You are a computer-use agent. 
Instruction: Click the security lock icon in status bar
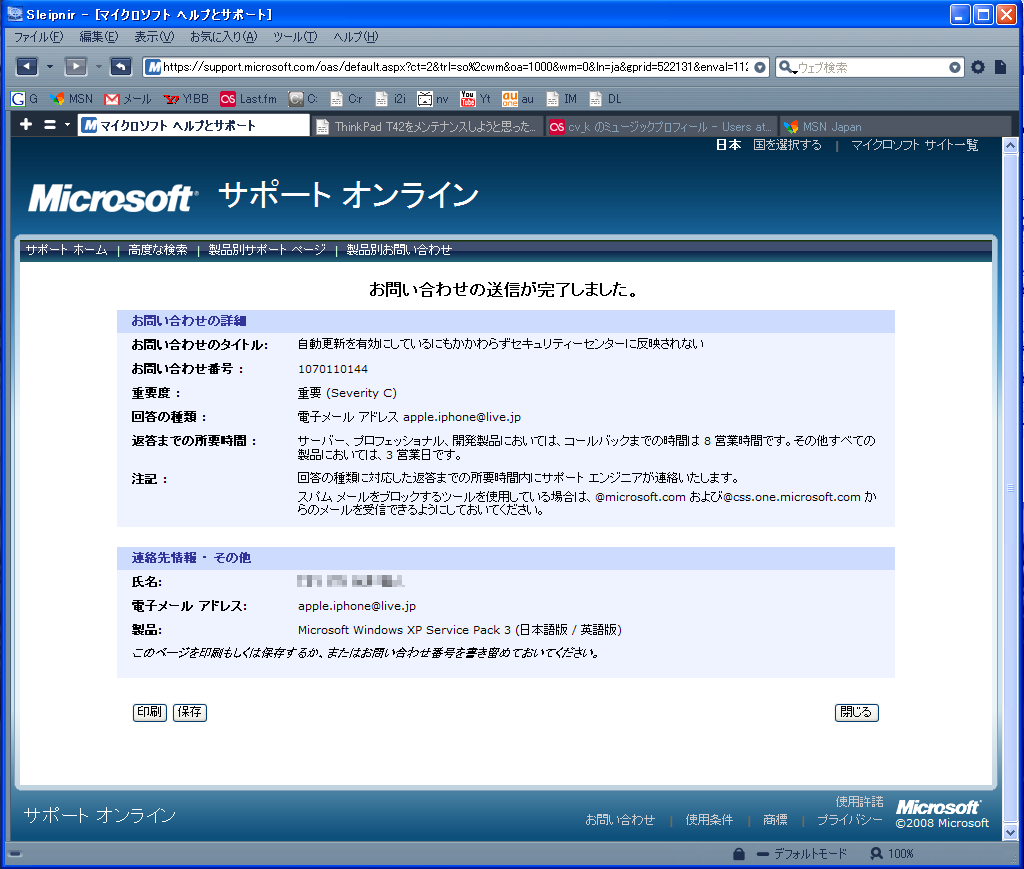(x=739, y=853)
